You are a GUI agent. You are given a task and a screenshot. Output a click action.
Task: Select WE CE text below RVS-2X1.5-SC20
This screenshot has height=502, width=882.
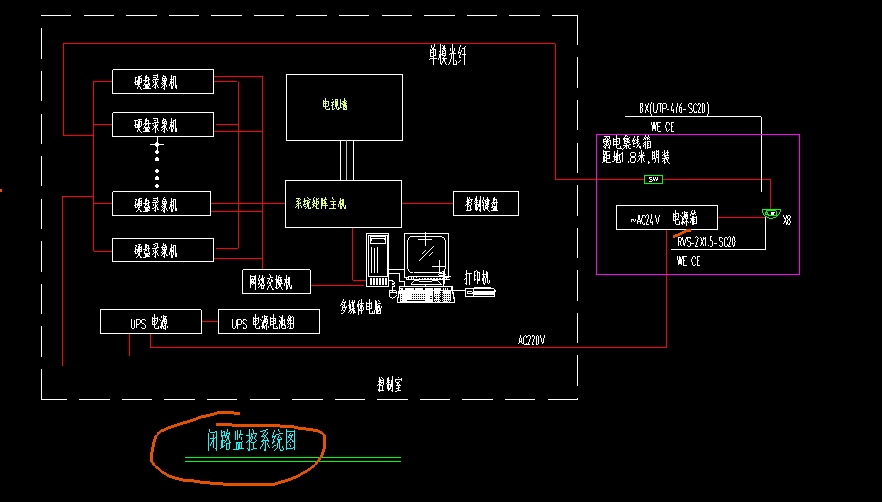[x=688, y=261]
